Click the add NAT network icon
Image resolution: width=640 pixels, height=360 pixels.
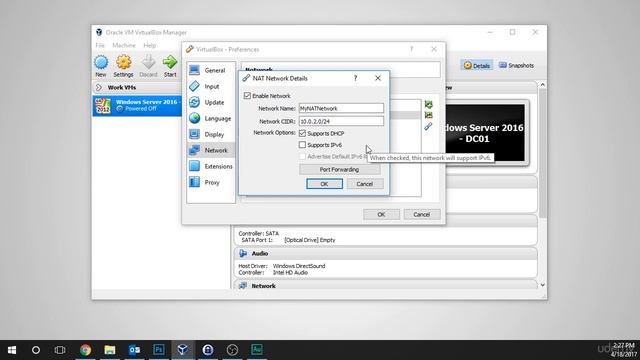coord(428,104)
